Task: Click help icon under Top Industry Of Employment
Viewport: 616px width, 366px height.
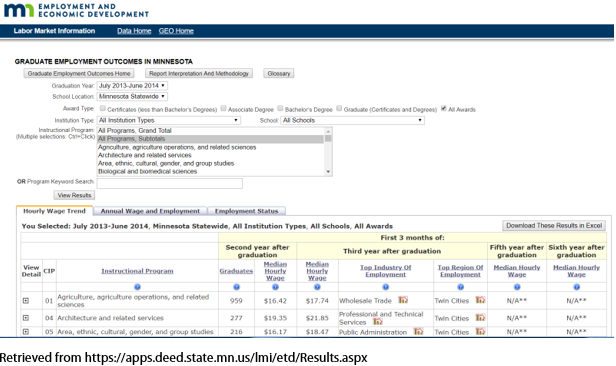Action: (x=385, y=287)
